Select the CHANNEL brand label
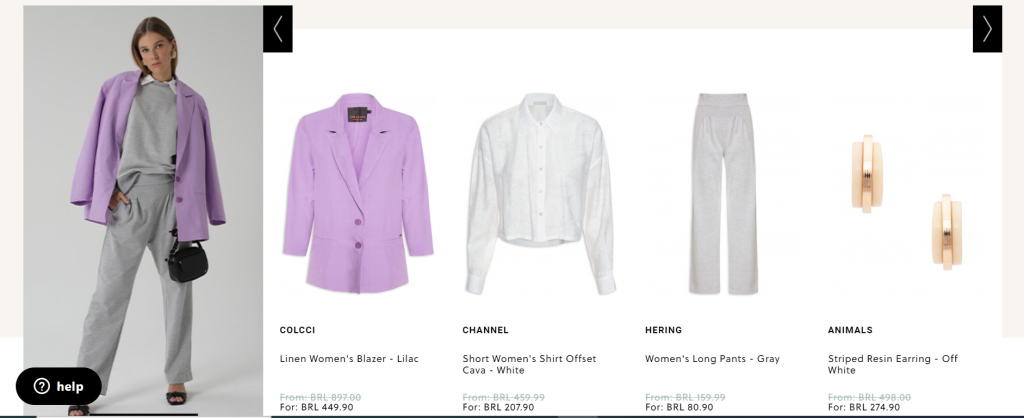Viewport: 1024px width, 418px height. click(x=485, y=330)
